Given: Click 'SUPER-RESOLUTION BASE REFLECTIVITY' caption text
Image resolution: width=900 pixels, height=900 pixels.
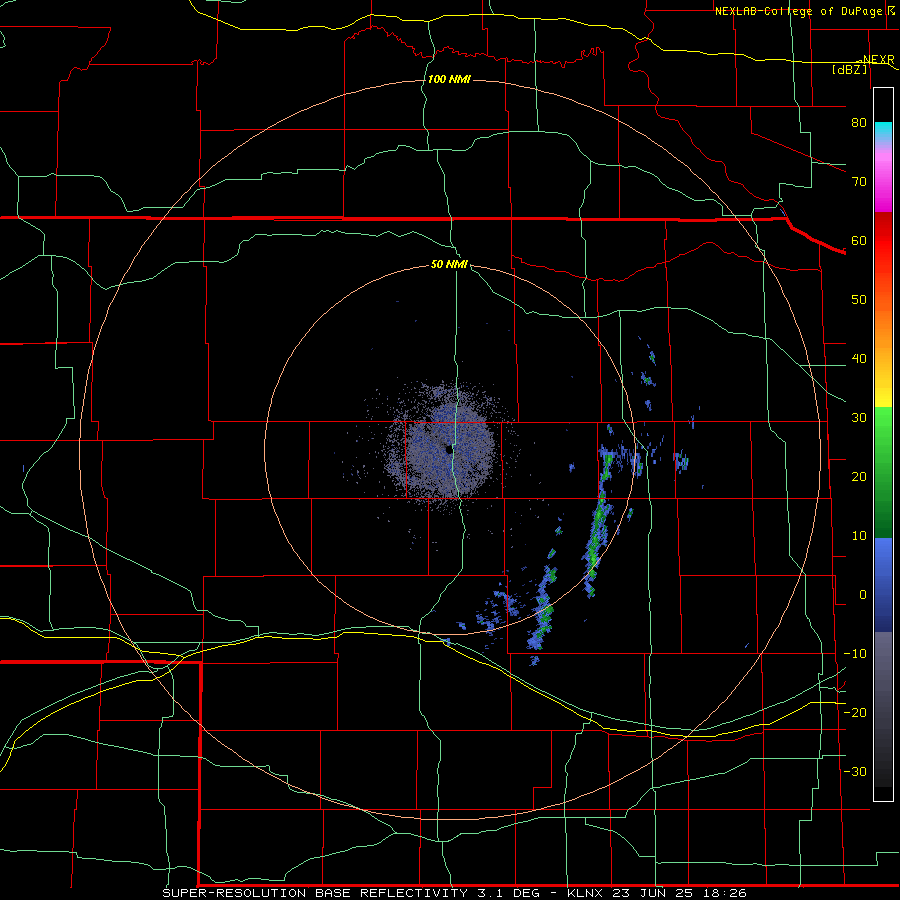Looking at the screenshot, I should pyautogui.click(x=315, y=893).
